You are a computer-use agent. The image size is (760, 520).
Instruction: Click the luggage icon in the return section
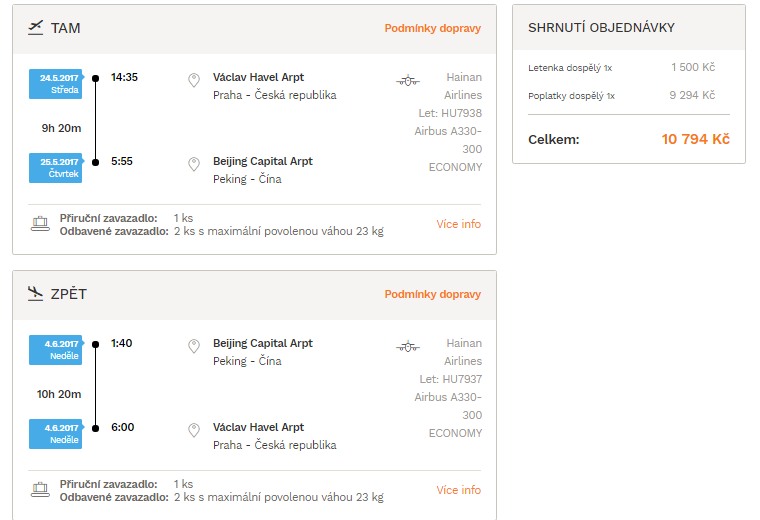pos(40,490)
